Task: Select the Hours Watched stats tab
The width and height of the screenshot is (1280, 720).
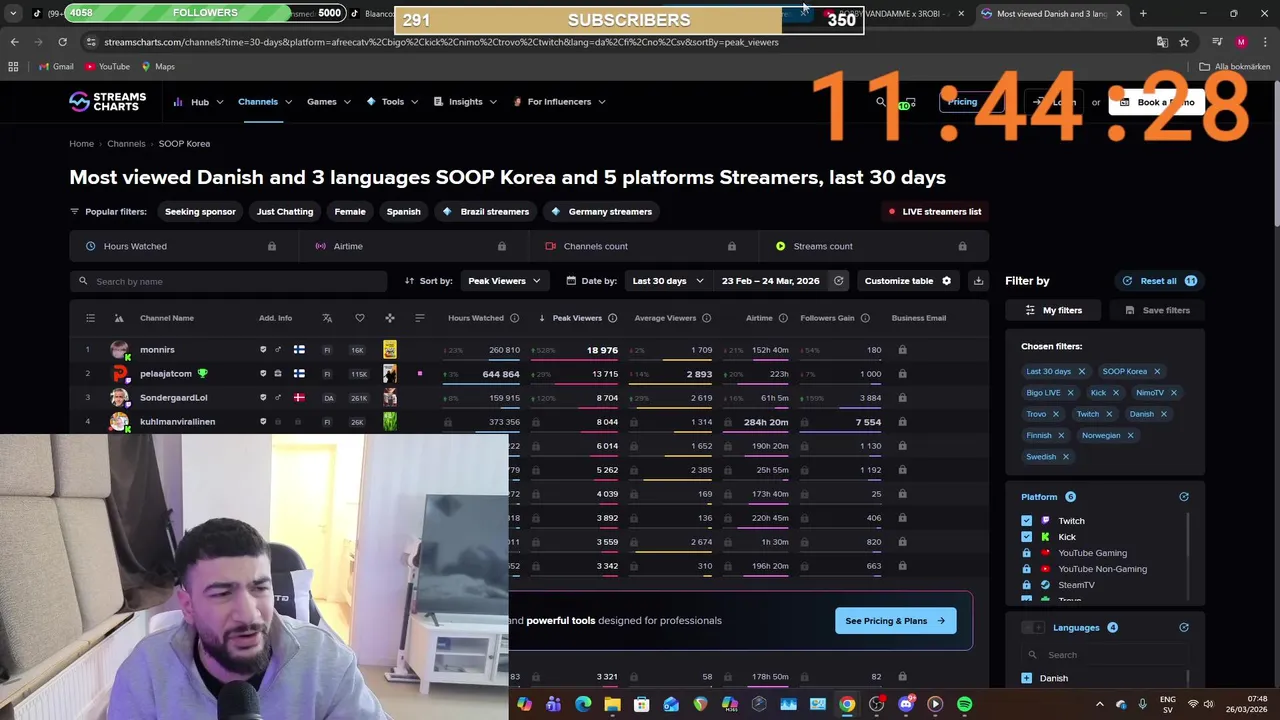Action: click(x=183, y=246)
